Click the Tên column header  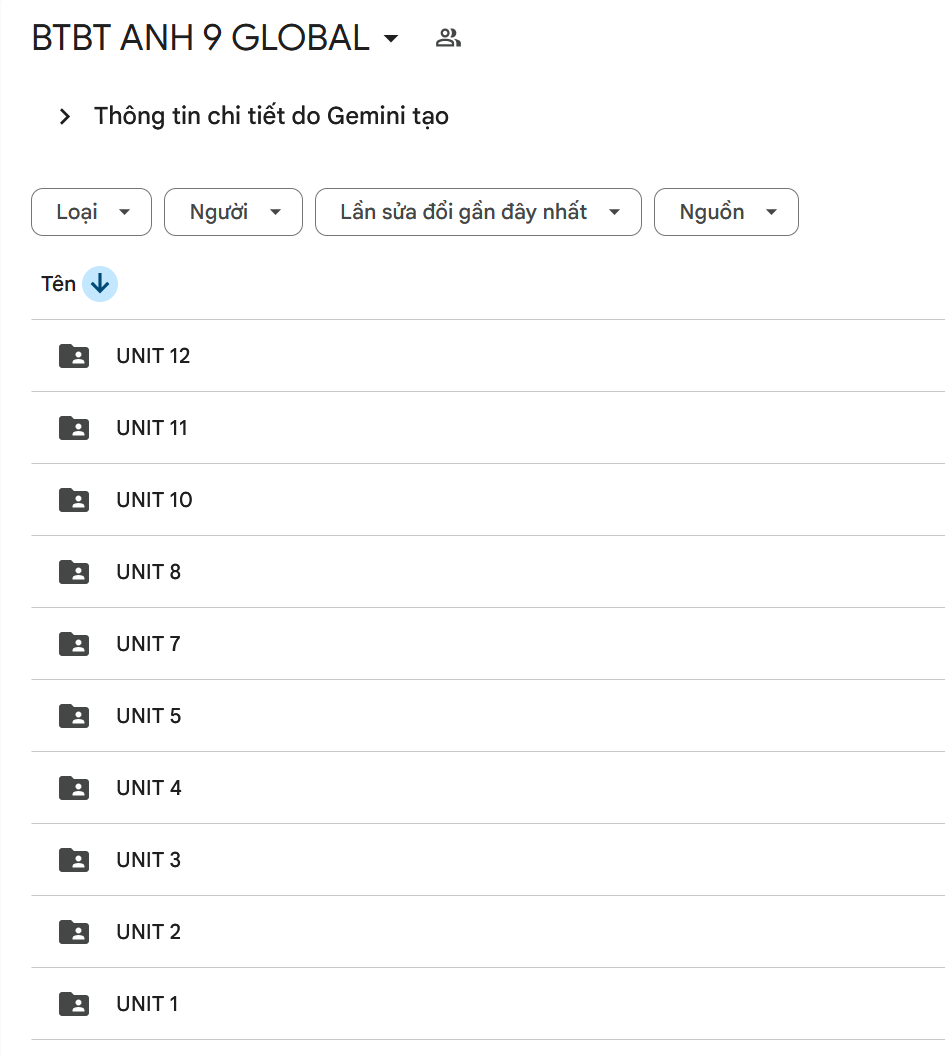click(58, 284)
